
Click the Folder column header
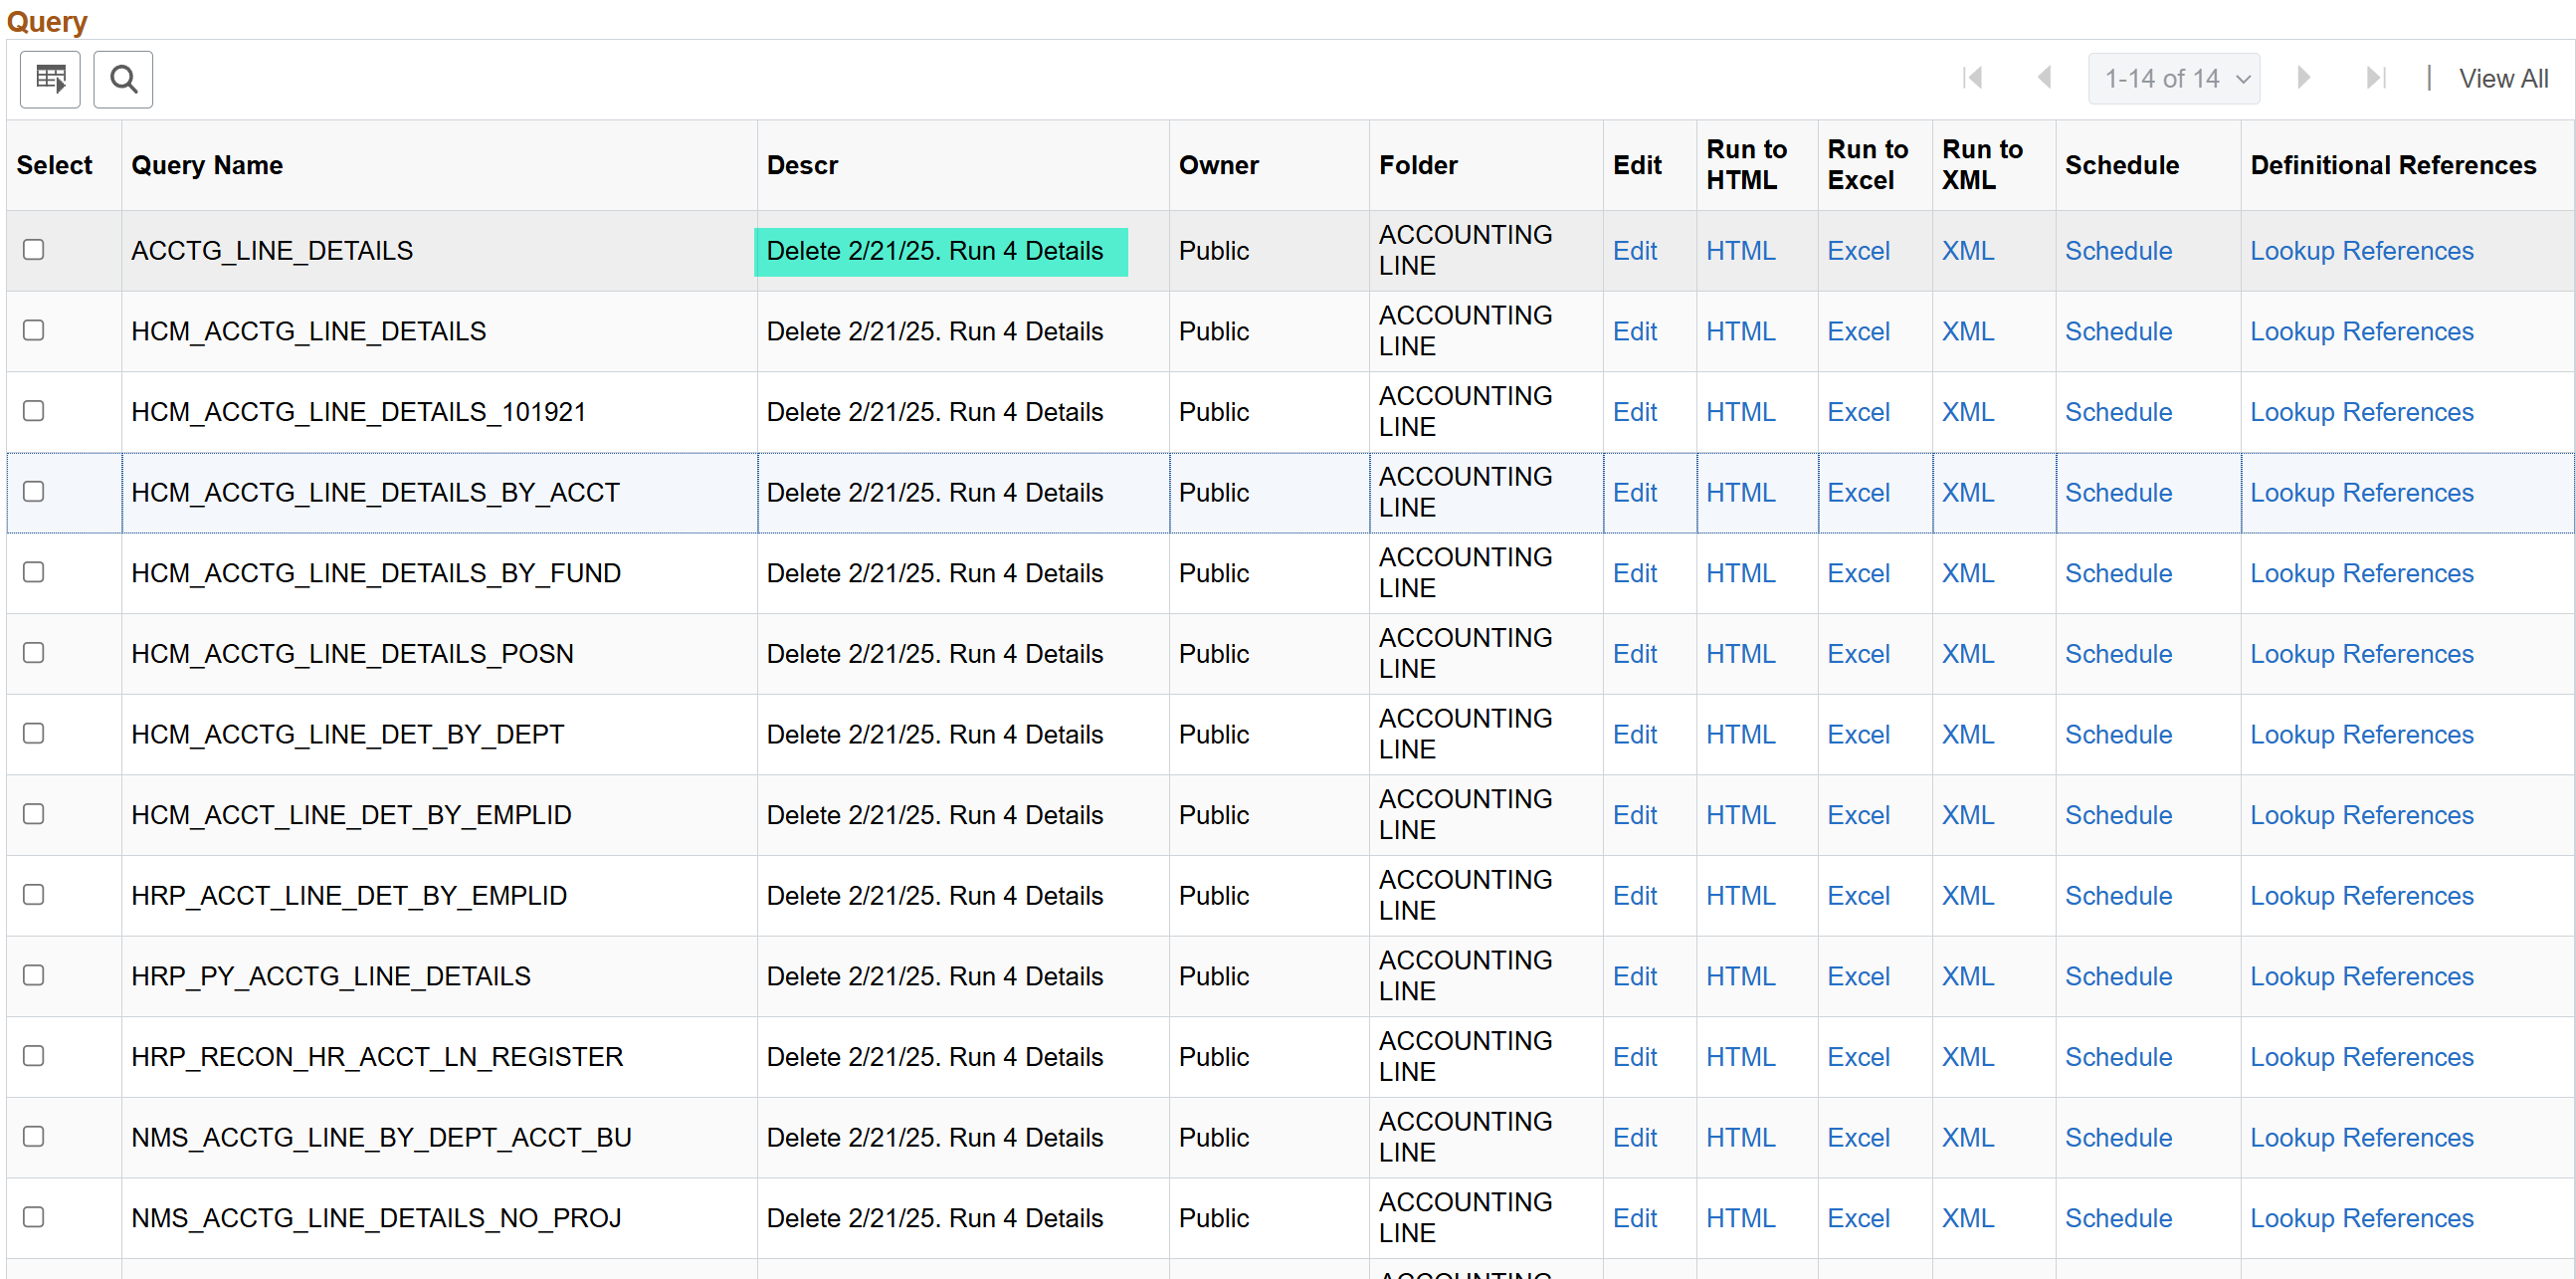[x=1418, y=165]
